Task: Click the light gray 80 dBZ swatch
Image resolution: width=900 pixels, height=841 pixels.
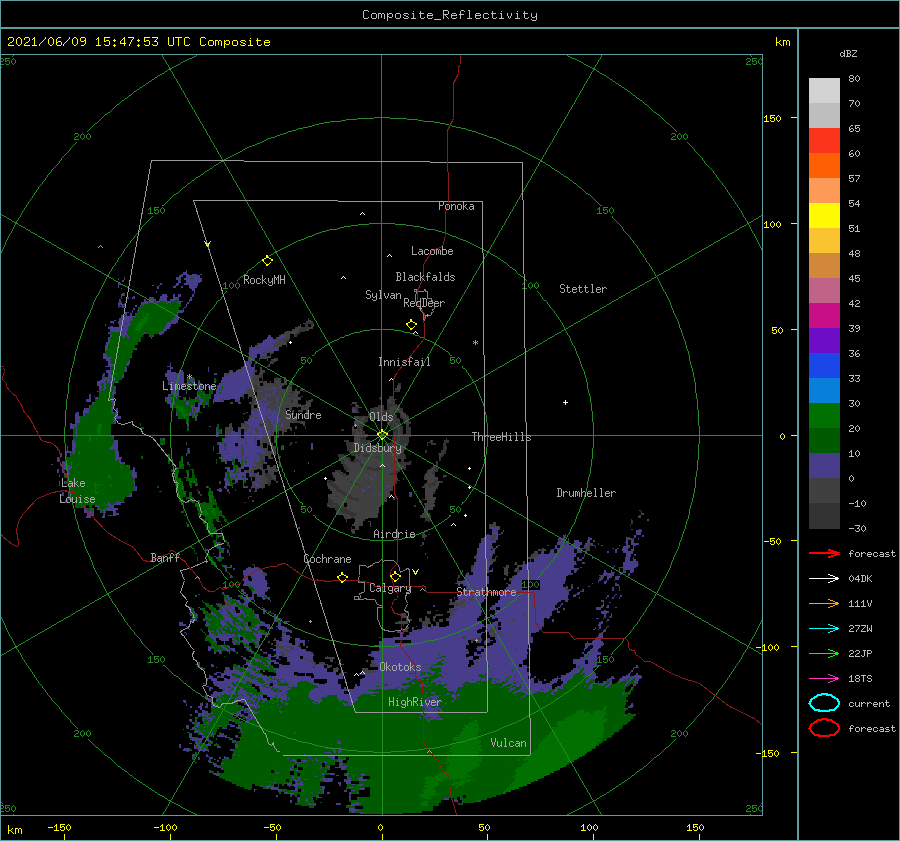Action: (824, 90)
